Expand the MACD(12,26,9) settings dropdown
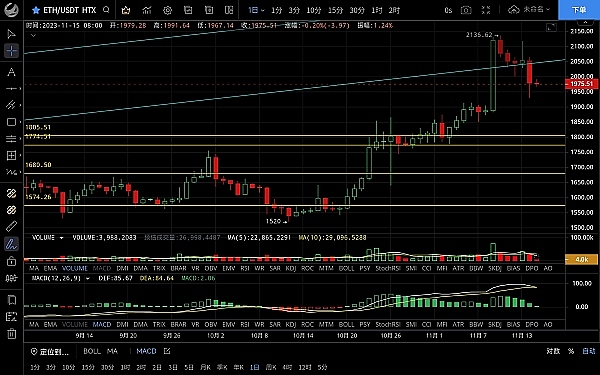Viewport: 600px width, 375px height. pos(88,278)
